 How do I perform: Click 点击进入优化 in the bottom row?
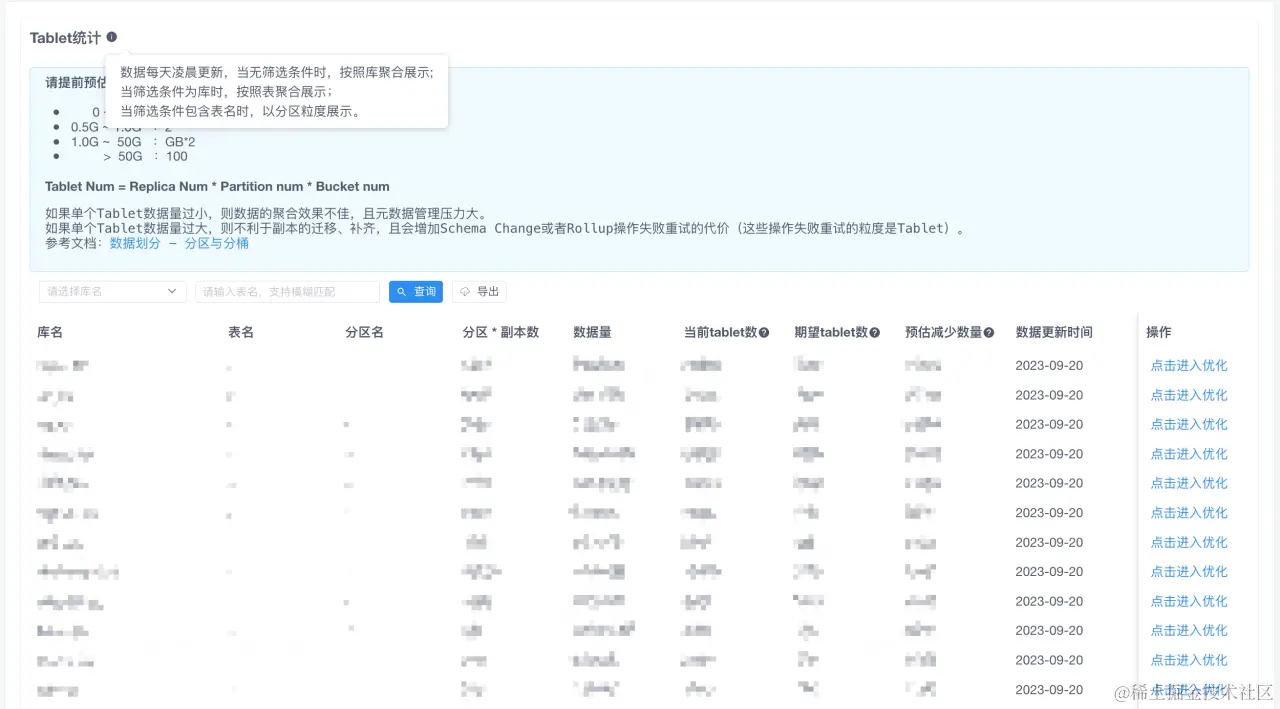click(1189, 689)
